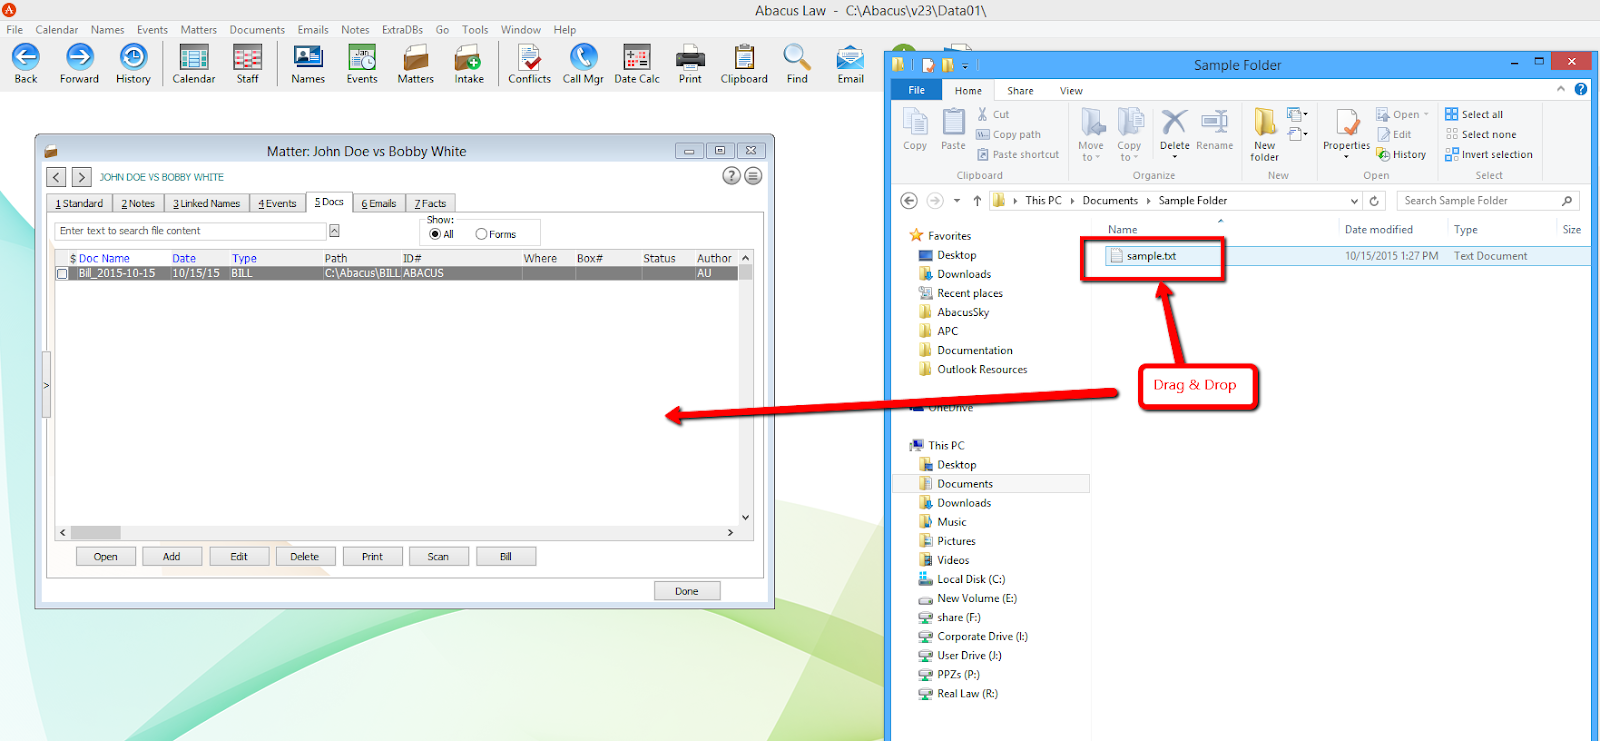1600x741 pixels.
Task: Open Properties in the Explorer ribbon
Action: click(1347, 132)
